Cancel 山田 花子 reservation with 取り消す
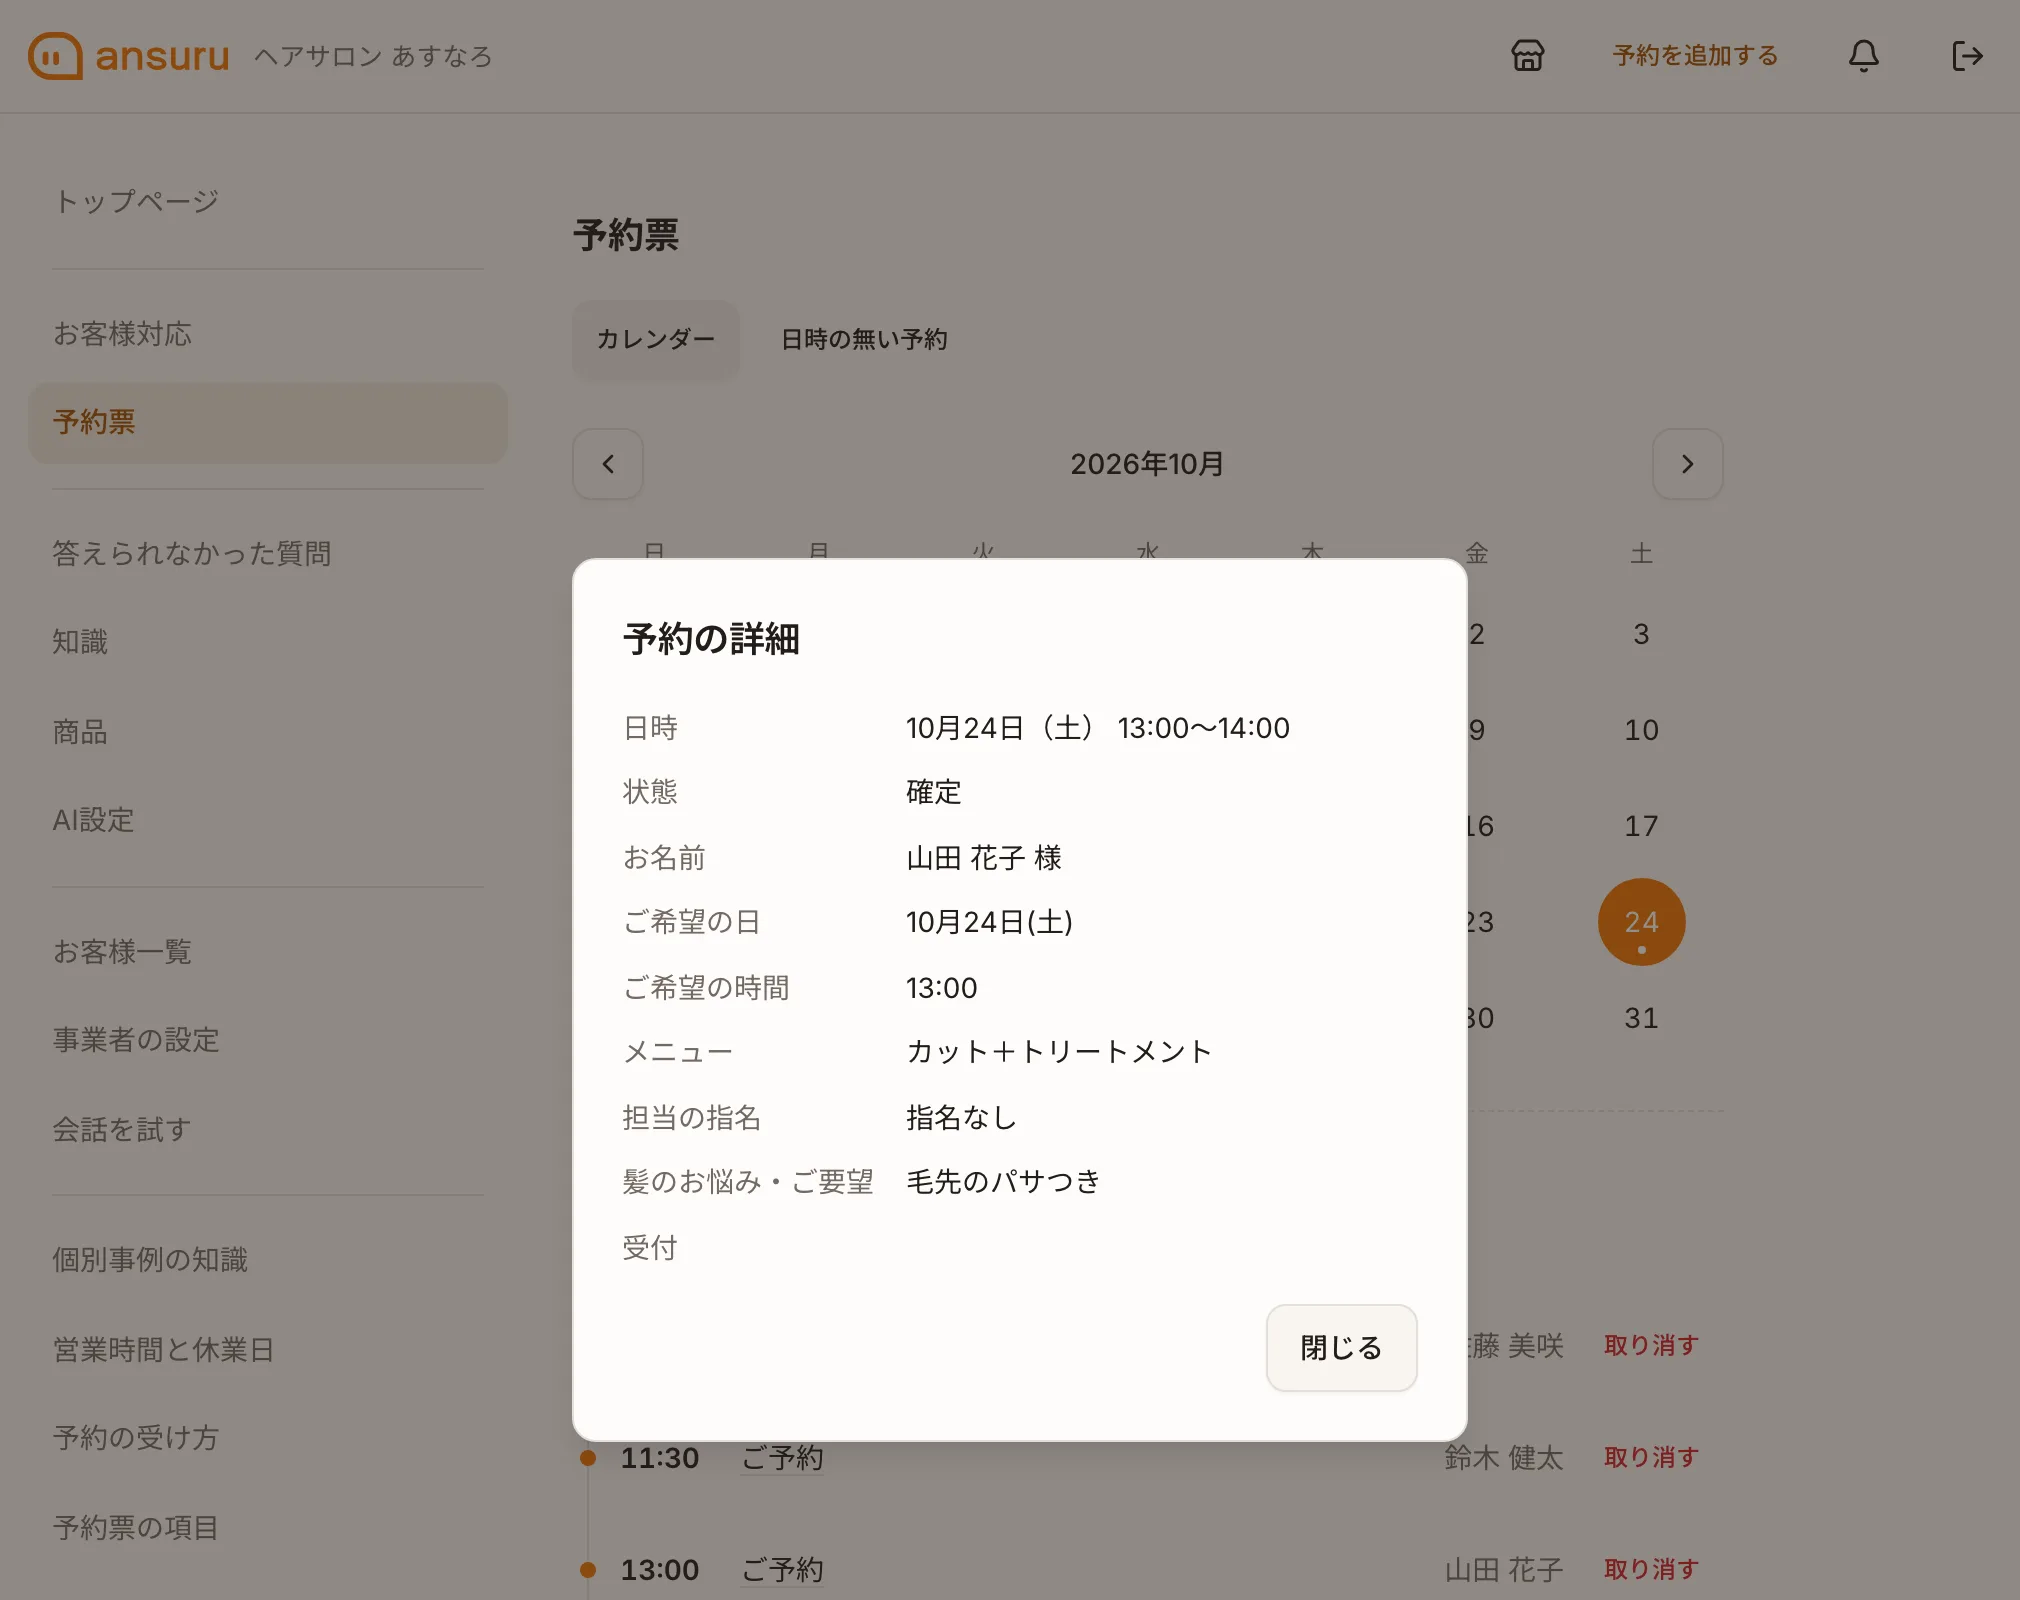Image resolution: width=2020 pixels, height=1600 pixels. (x=1651, y=1570)
